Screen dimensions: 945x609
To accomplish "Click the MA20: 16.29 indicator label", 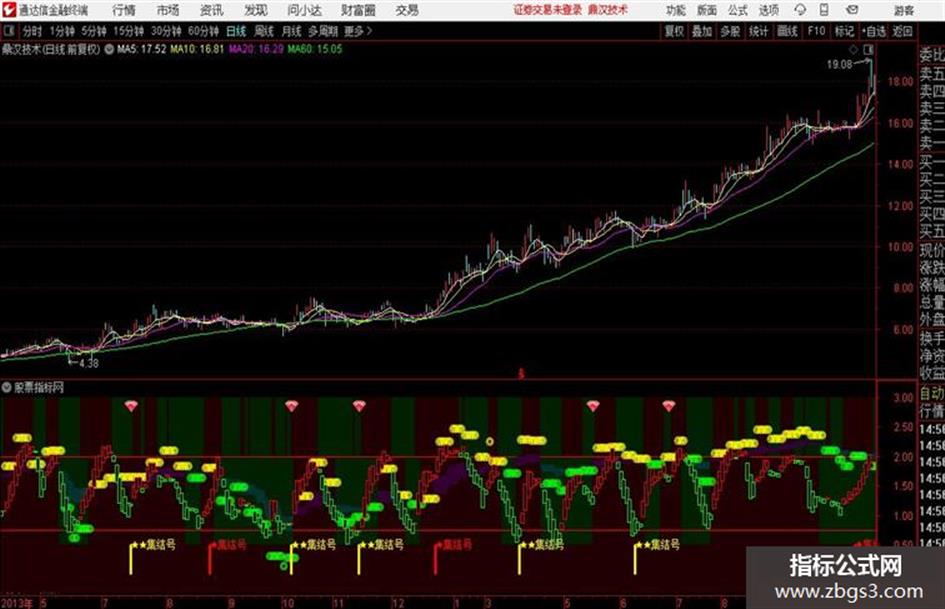I will tap(256, 49).
